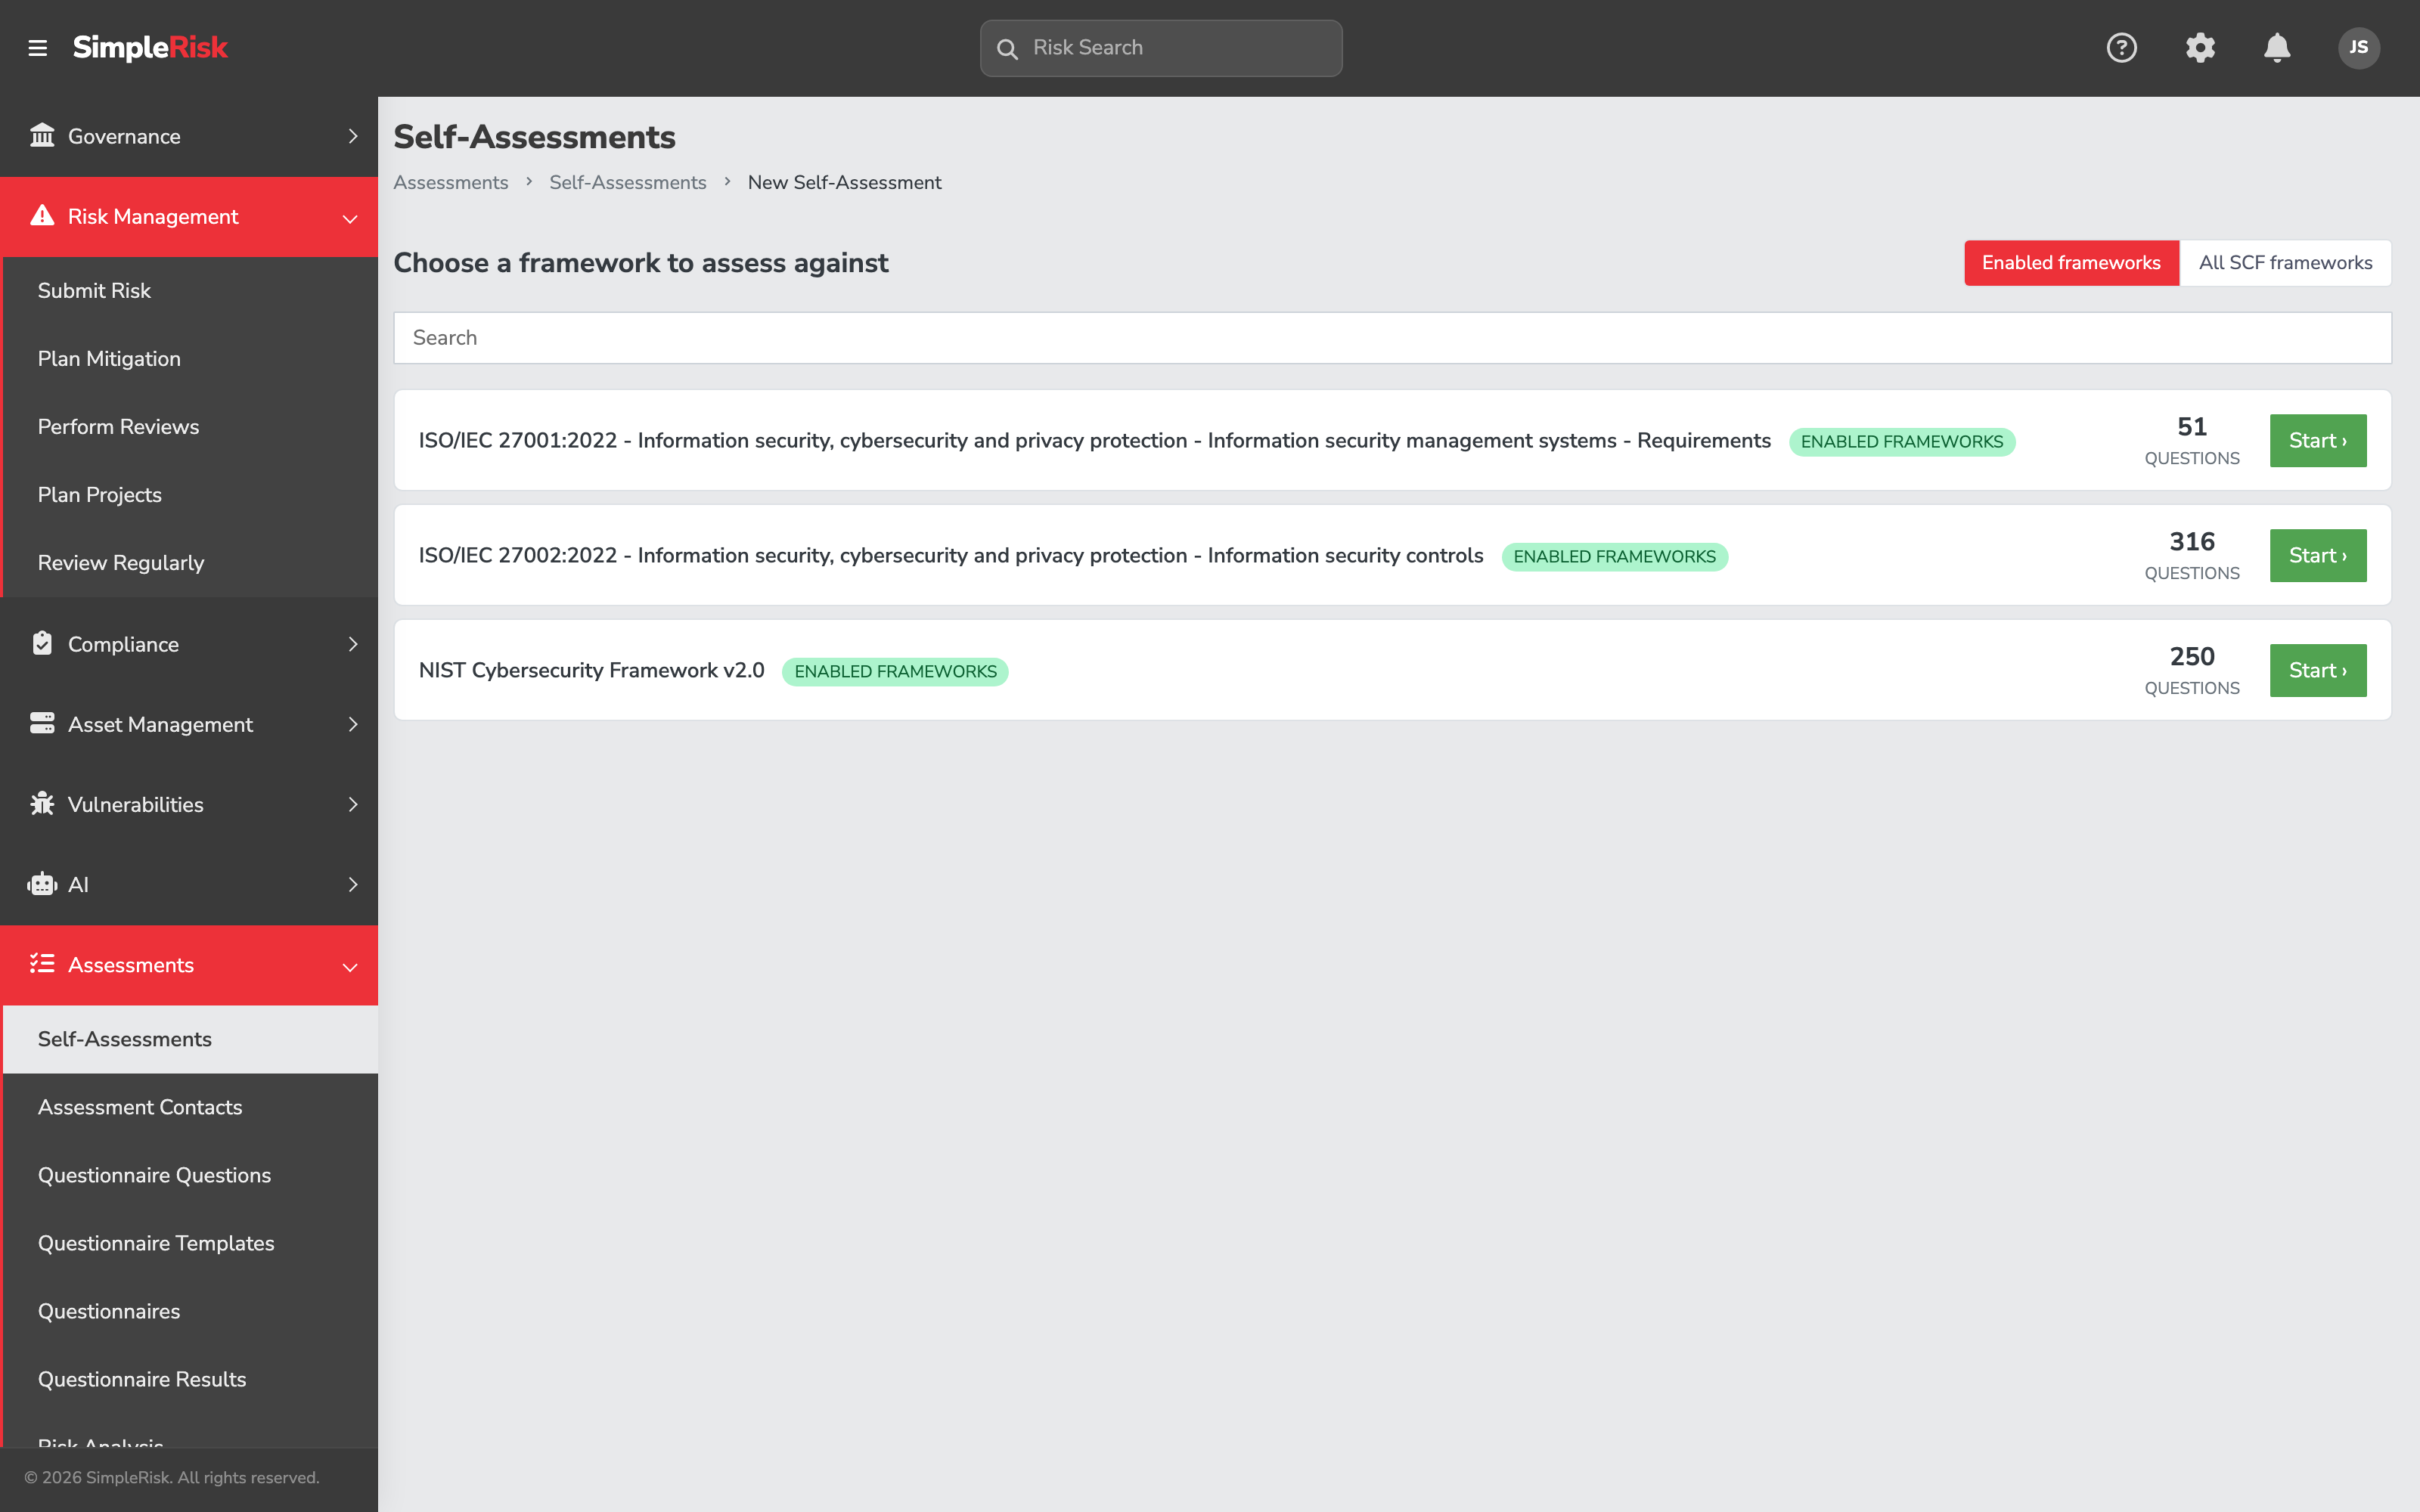2420x1512 pixels.
Task: Open Assessment Contacts in the sidebar
Action: (190, 1107)
